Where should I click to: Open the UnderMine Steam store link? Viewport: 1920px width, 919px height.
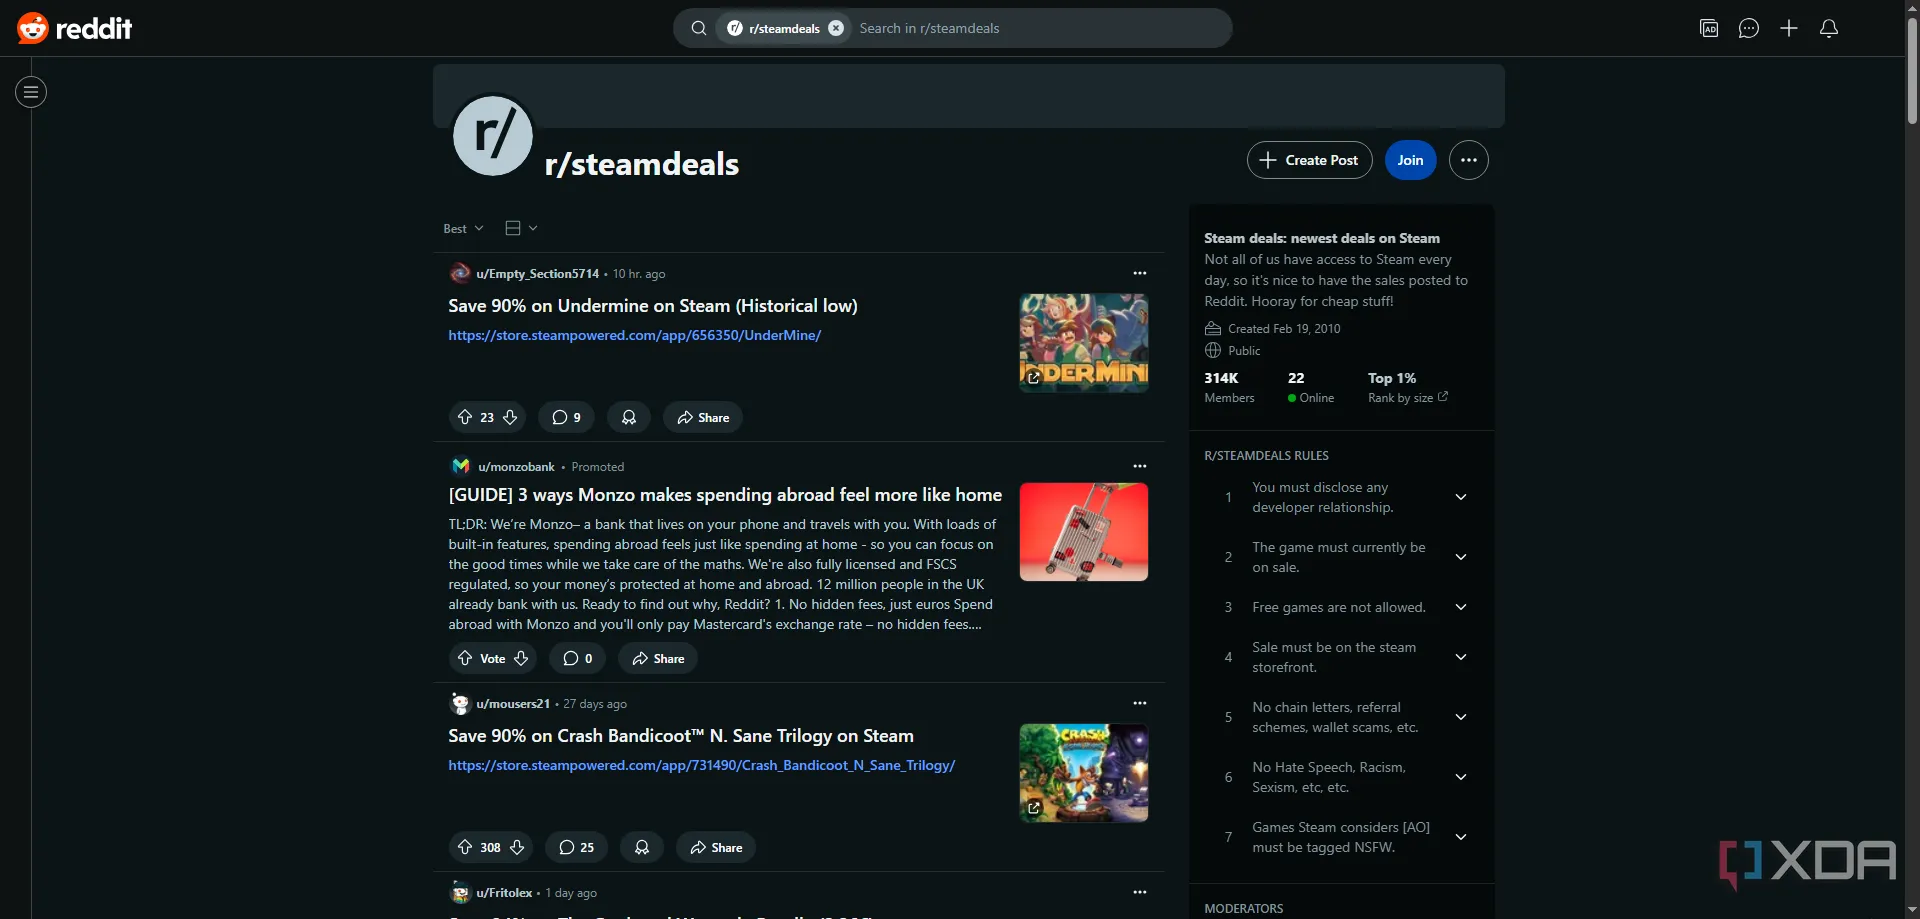[x=634, y=335]
